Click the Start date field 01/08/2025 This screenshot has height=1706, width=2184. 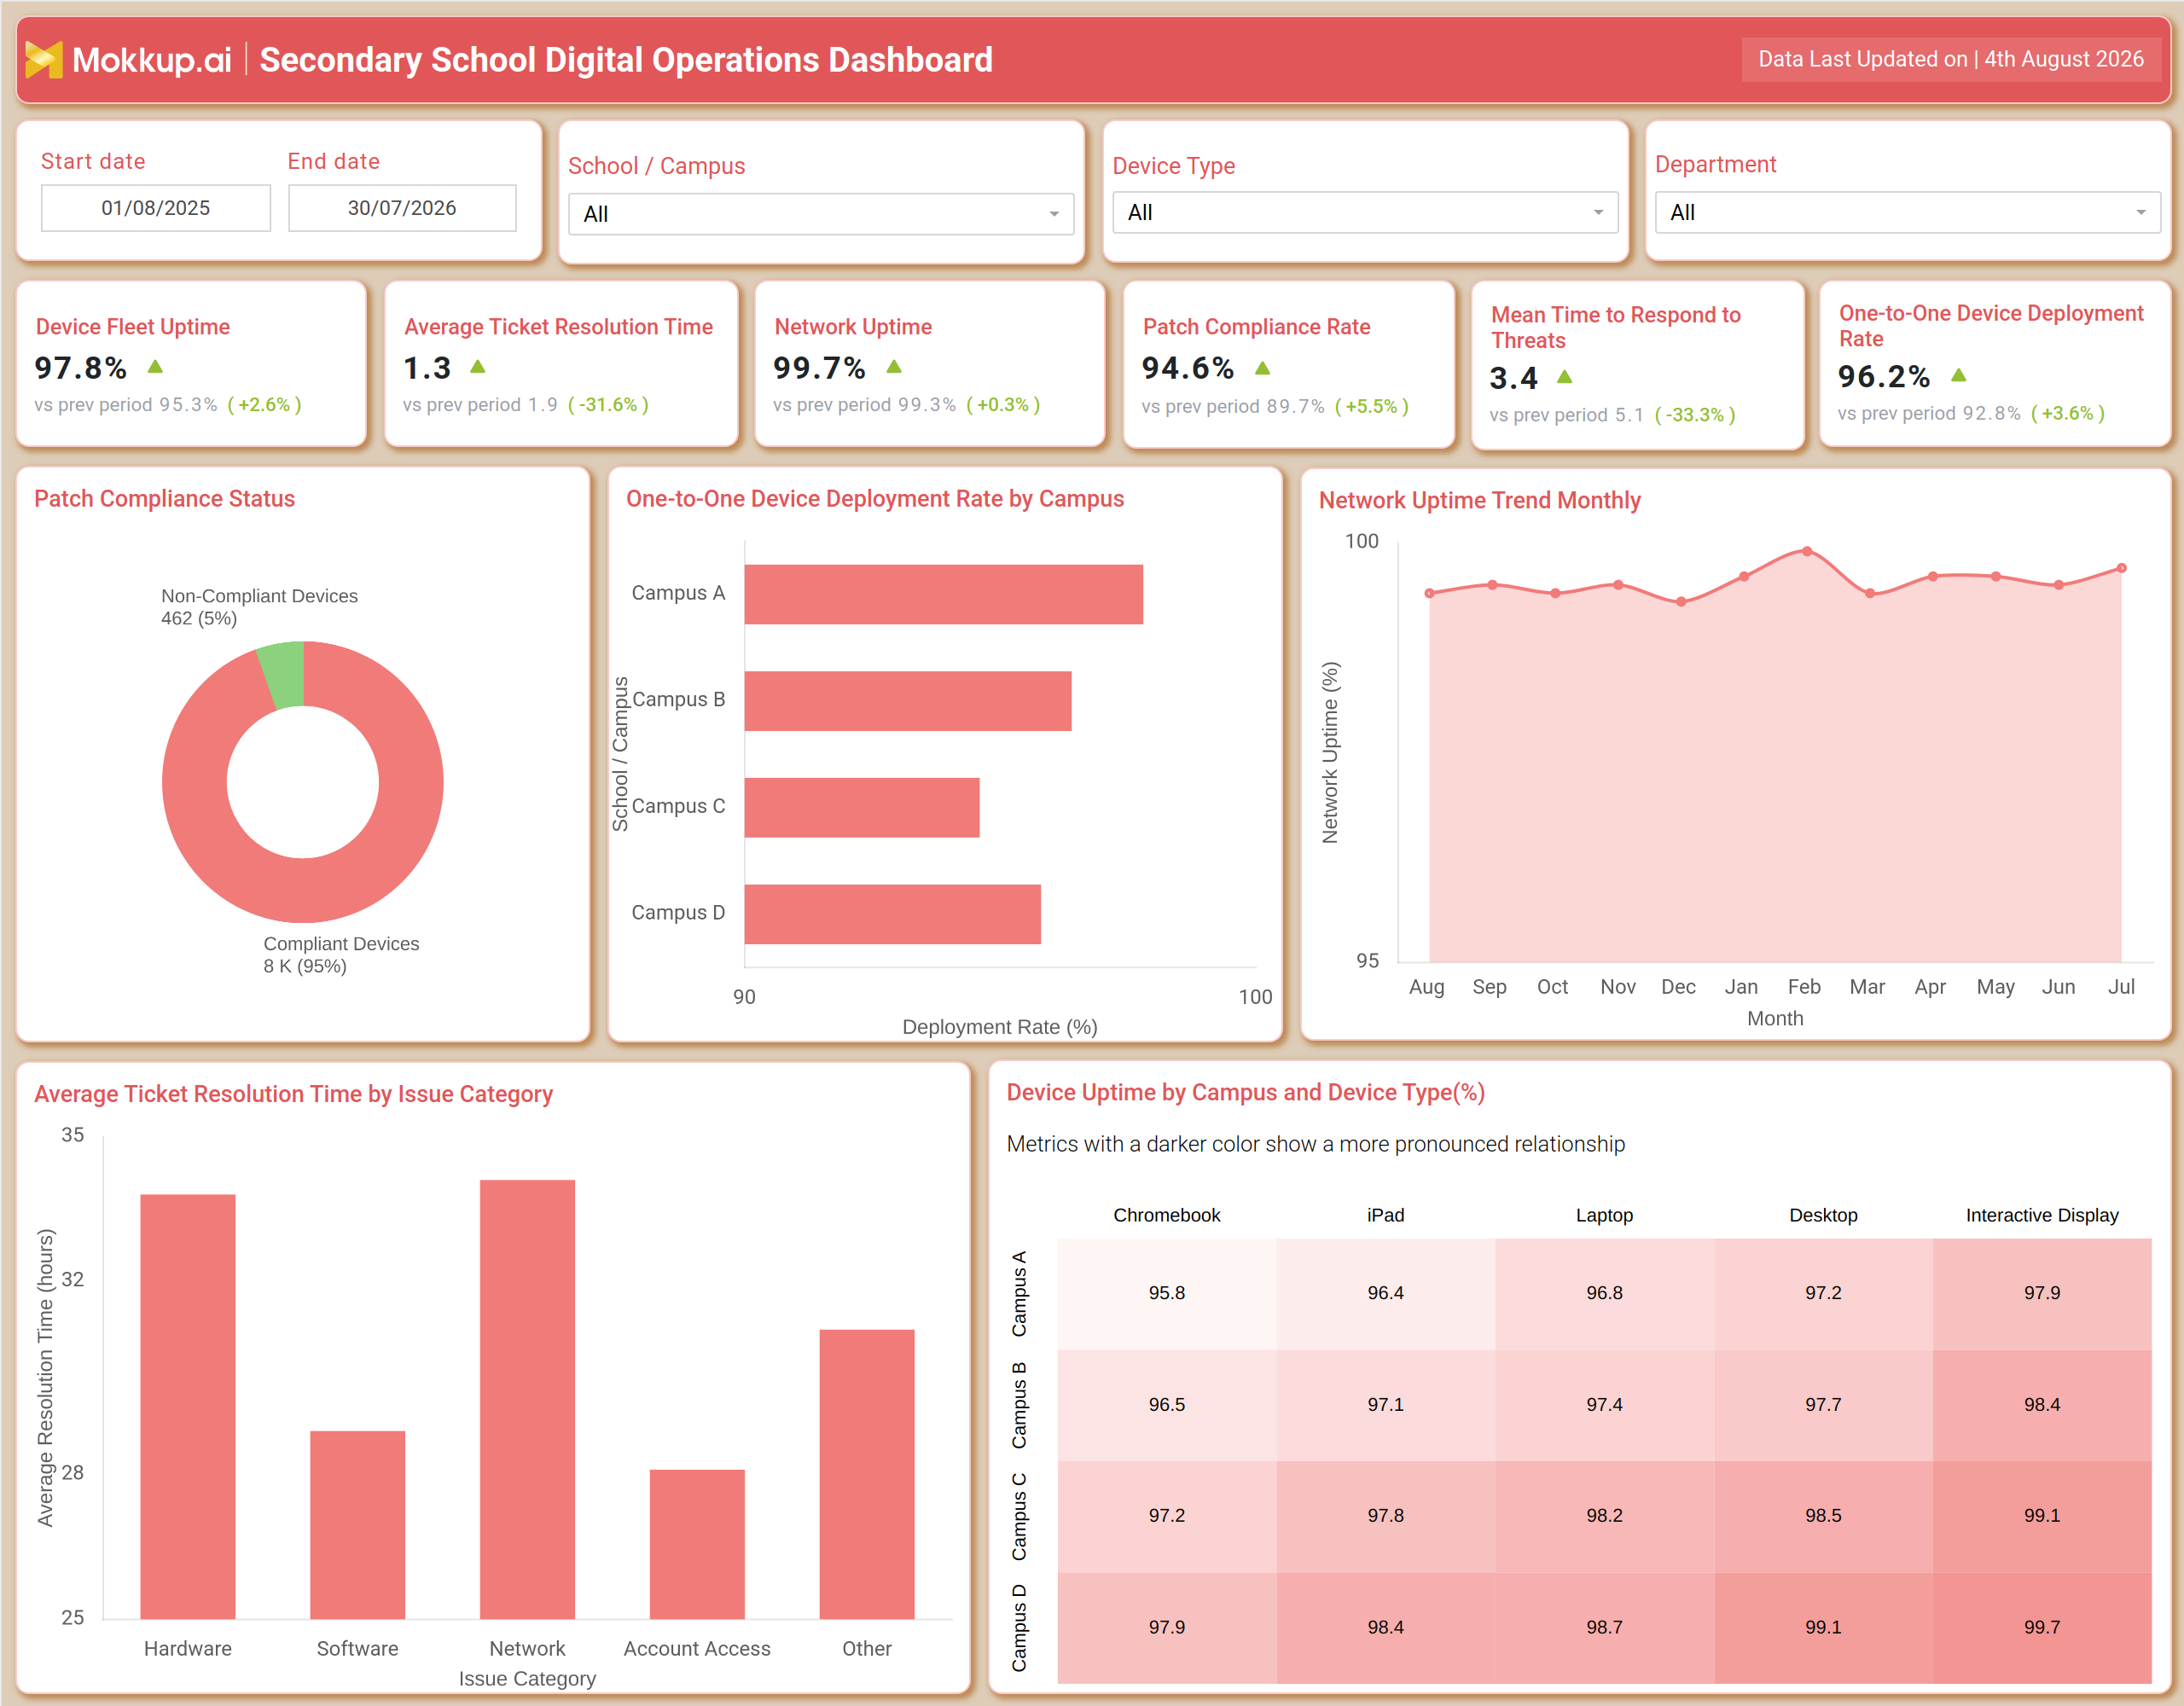click(x=156, y=208)
